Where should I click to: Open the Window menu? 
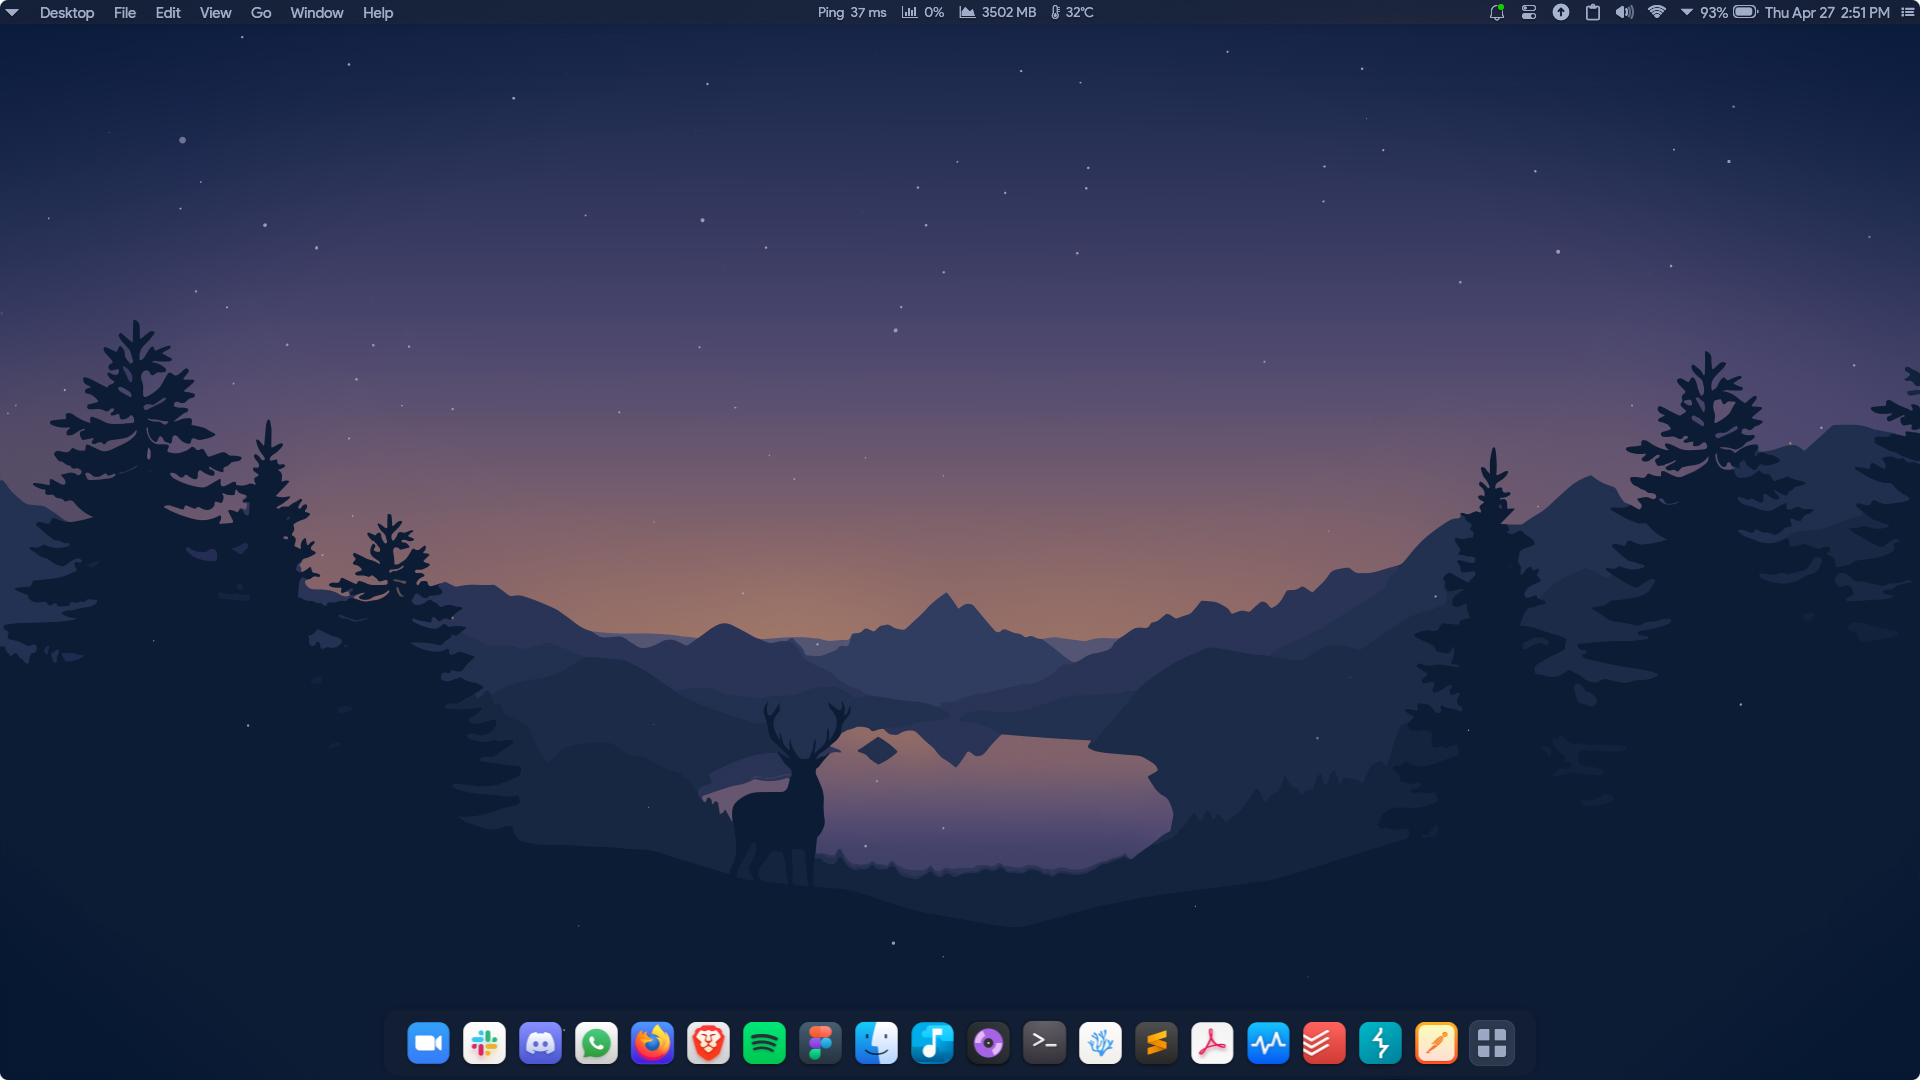pos(316,12)
